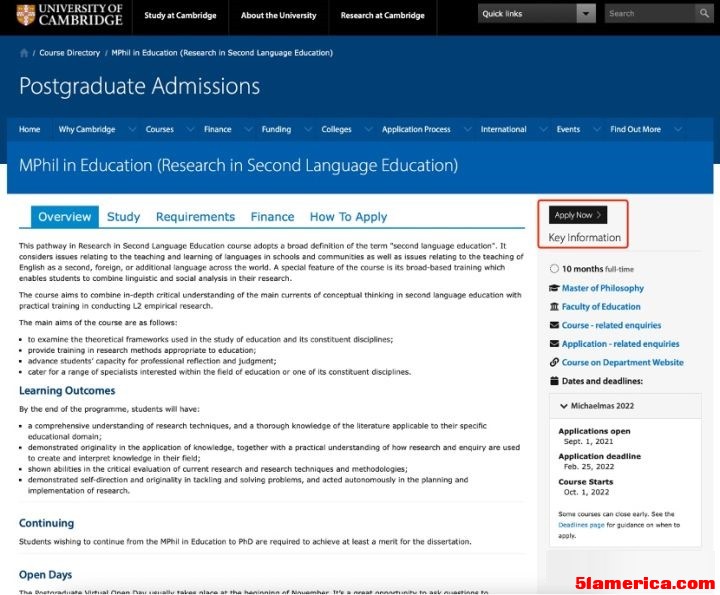Select the Overview tab
The image size is (720, 595).
pos(65,217)
